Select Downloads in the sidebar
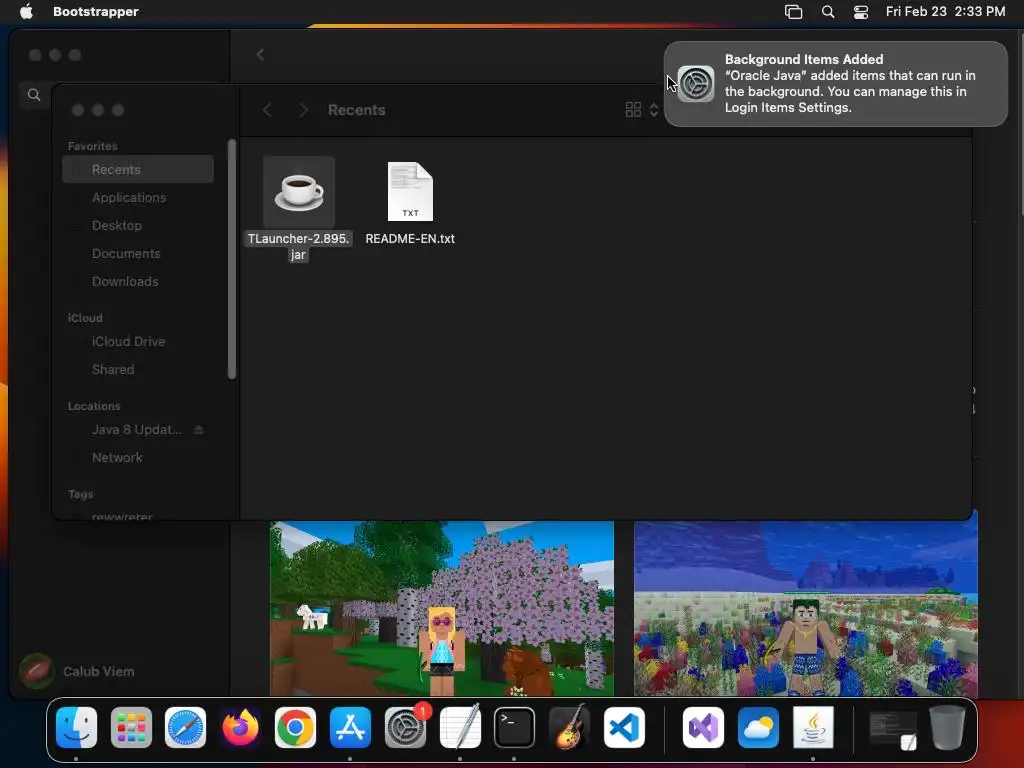 tap(138, 281)
